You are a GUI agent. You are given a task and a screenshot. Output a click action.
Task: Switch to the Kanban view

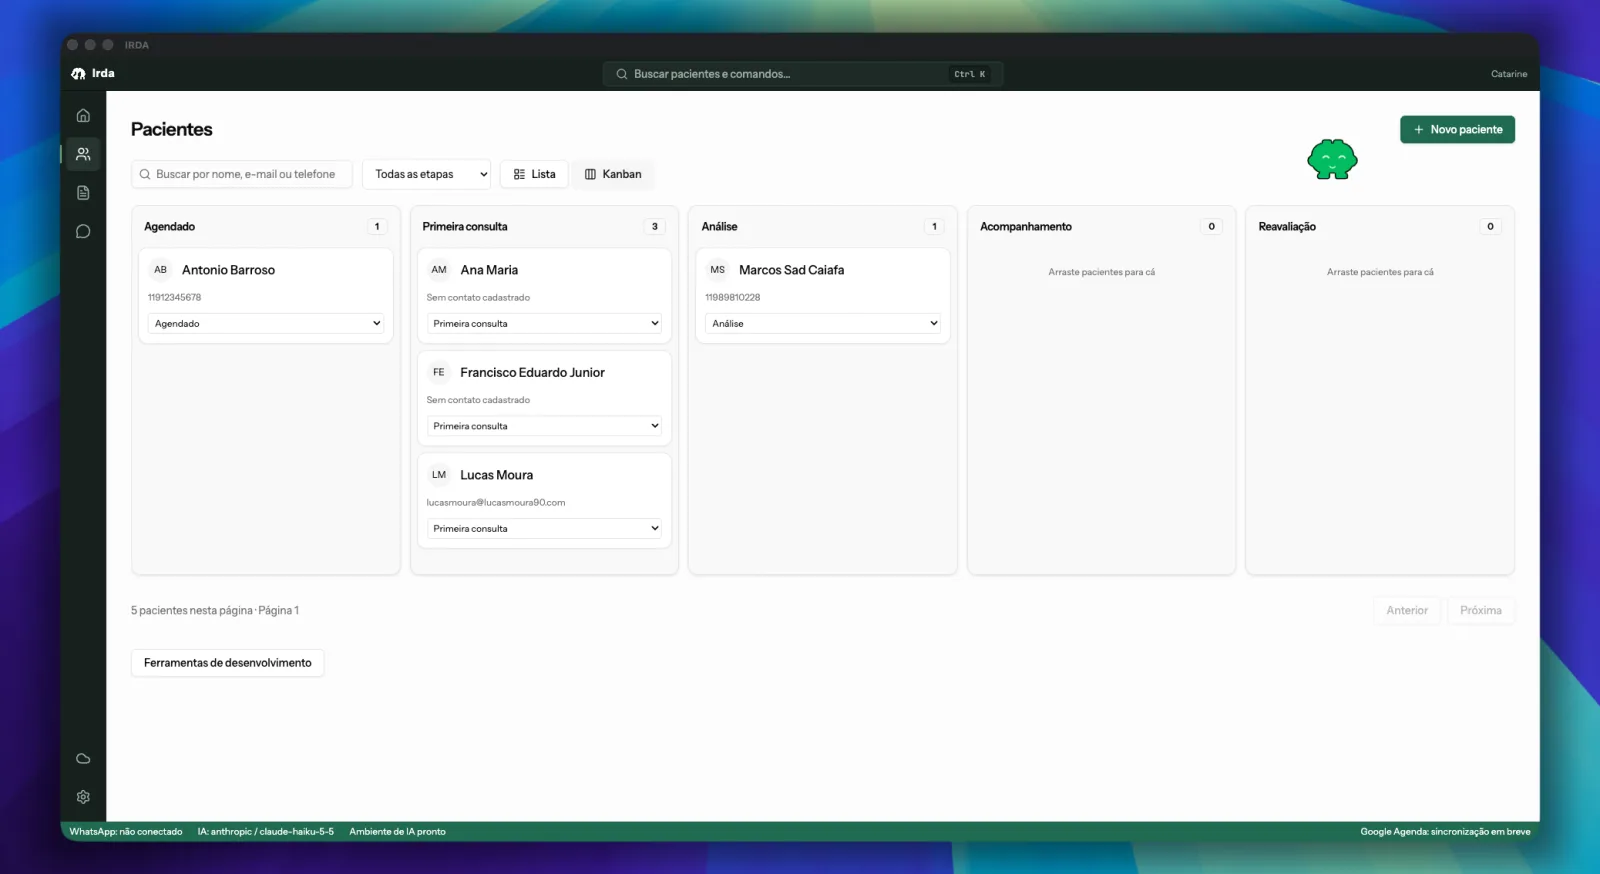click(x=613, y=174)
